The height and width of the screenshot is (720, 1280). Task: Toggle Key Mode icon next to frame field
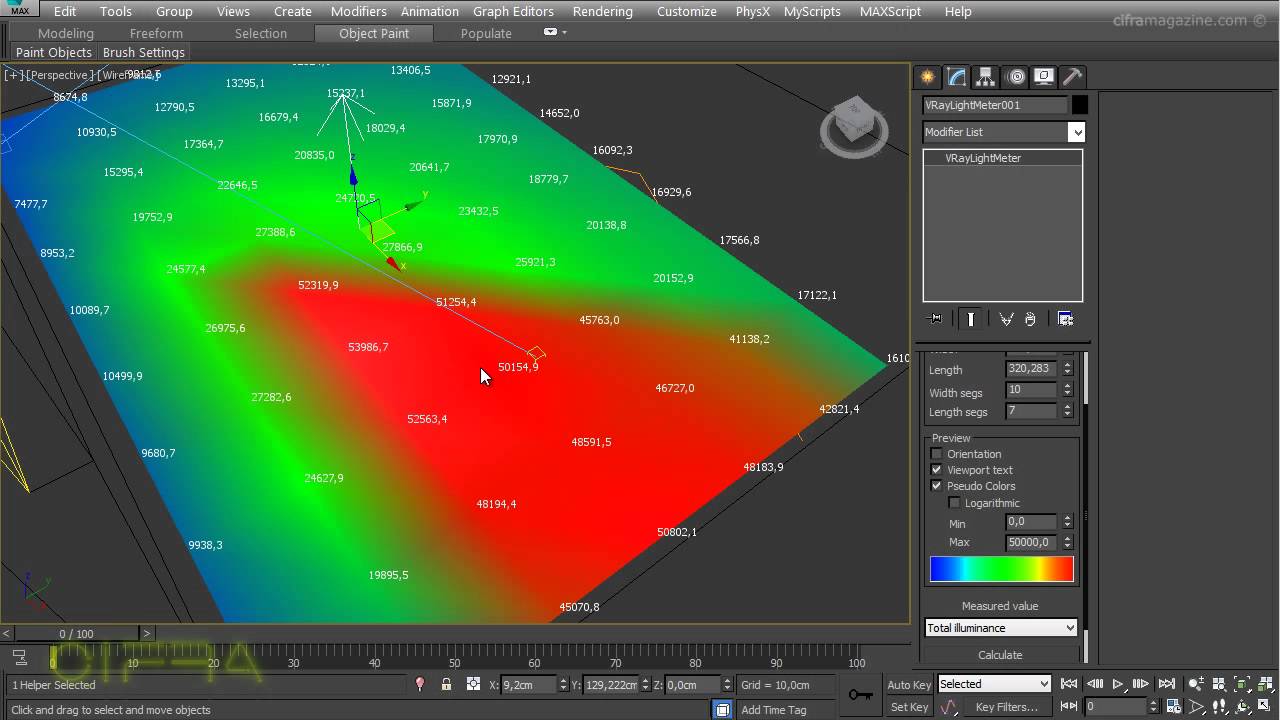[x=1069, y=707]
